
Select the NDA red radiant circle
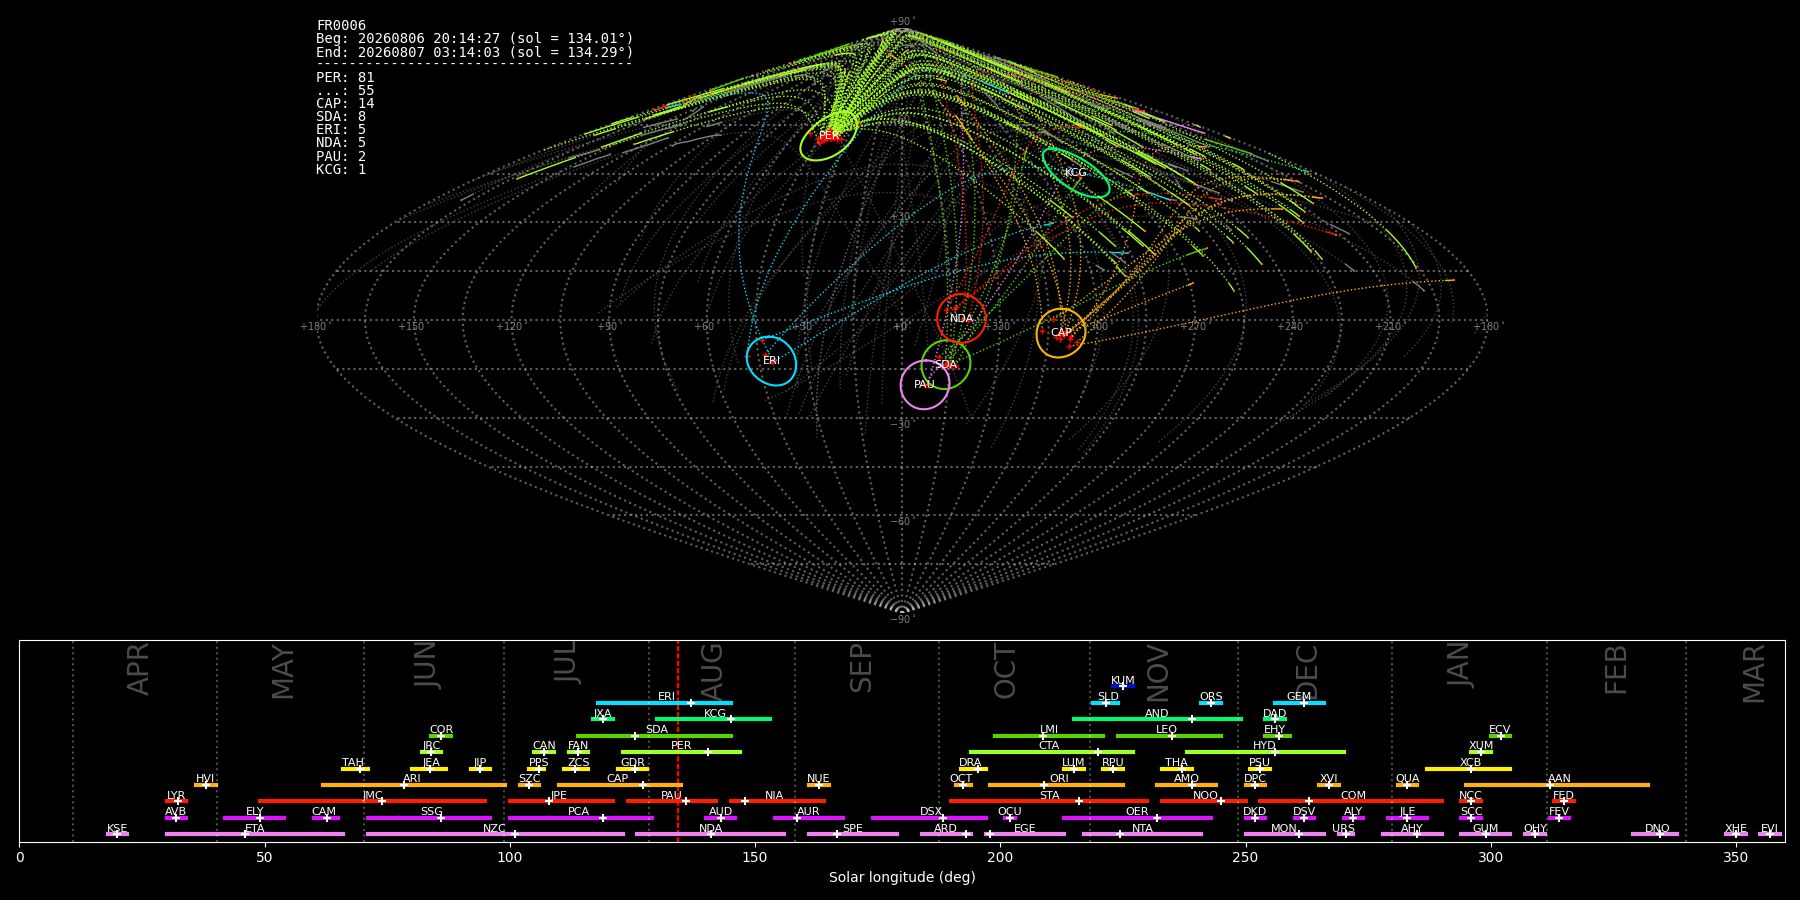[x=961, y=319]
